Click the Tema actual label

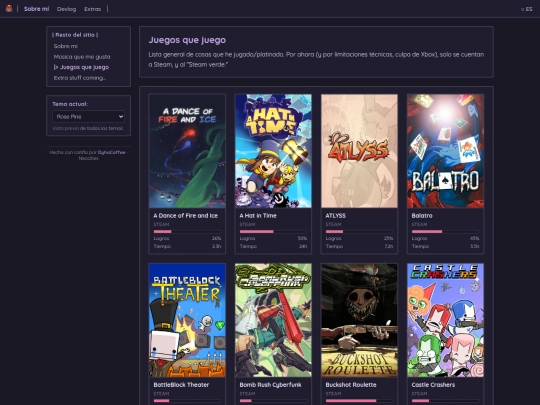(70, 104)
